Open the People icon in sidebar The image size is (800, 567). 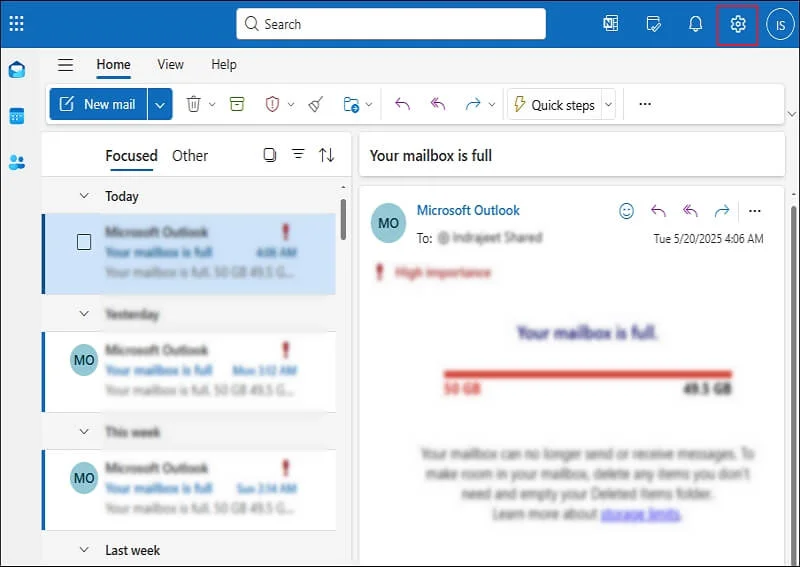click(x=17, y=162)
